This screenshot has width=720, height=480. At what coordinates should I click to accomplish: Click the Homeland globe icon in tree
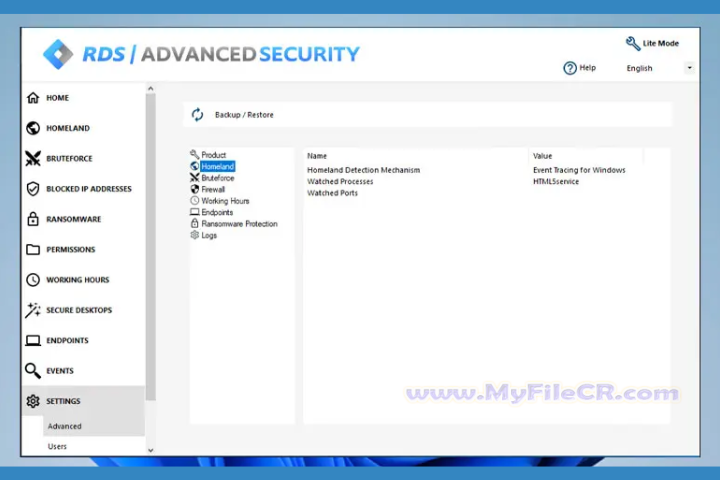[x=195, y=166]
